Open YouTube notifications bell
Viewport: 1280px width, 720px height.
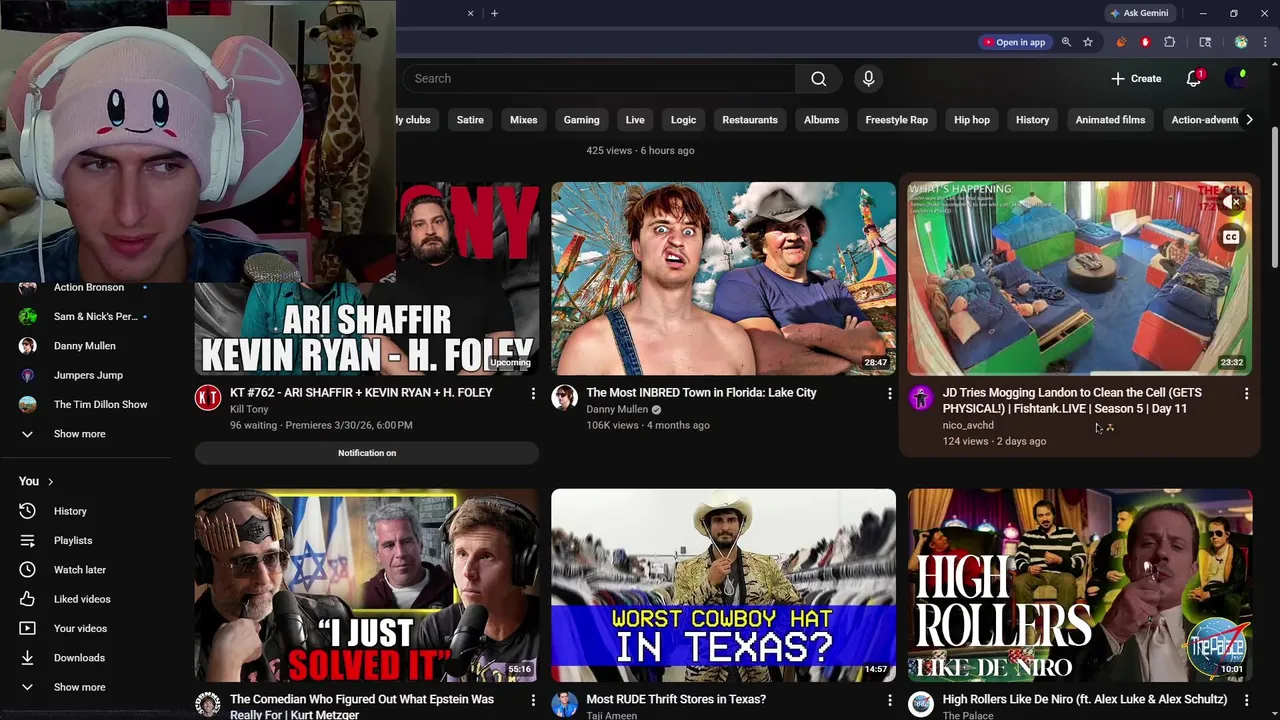point(1194,79)
